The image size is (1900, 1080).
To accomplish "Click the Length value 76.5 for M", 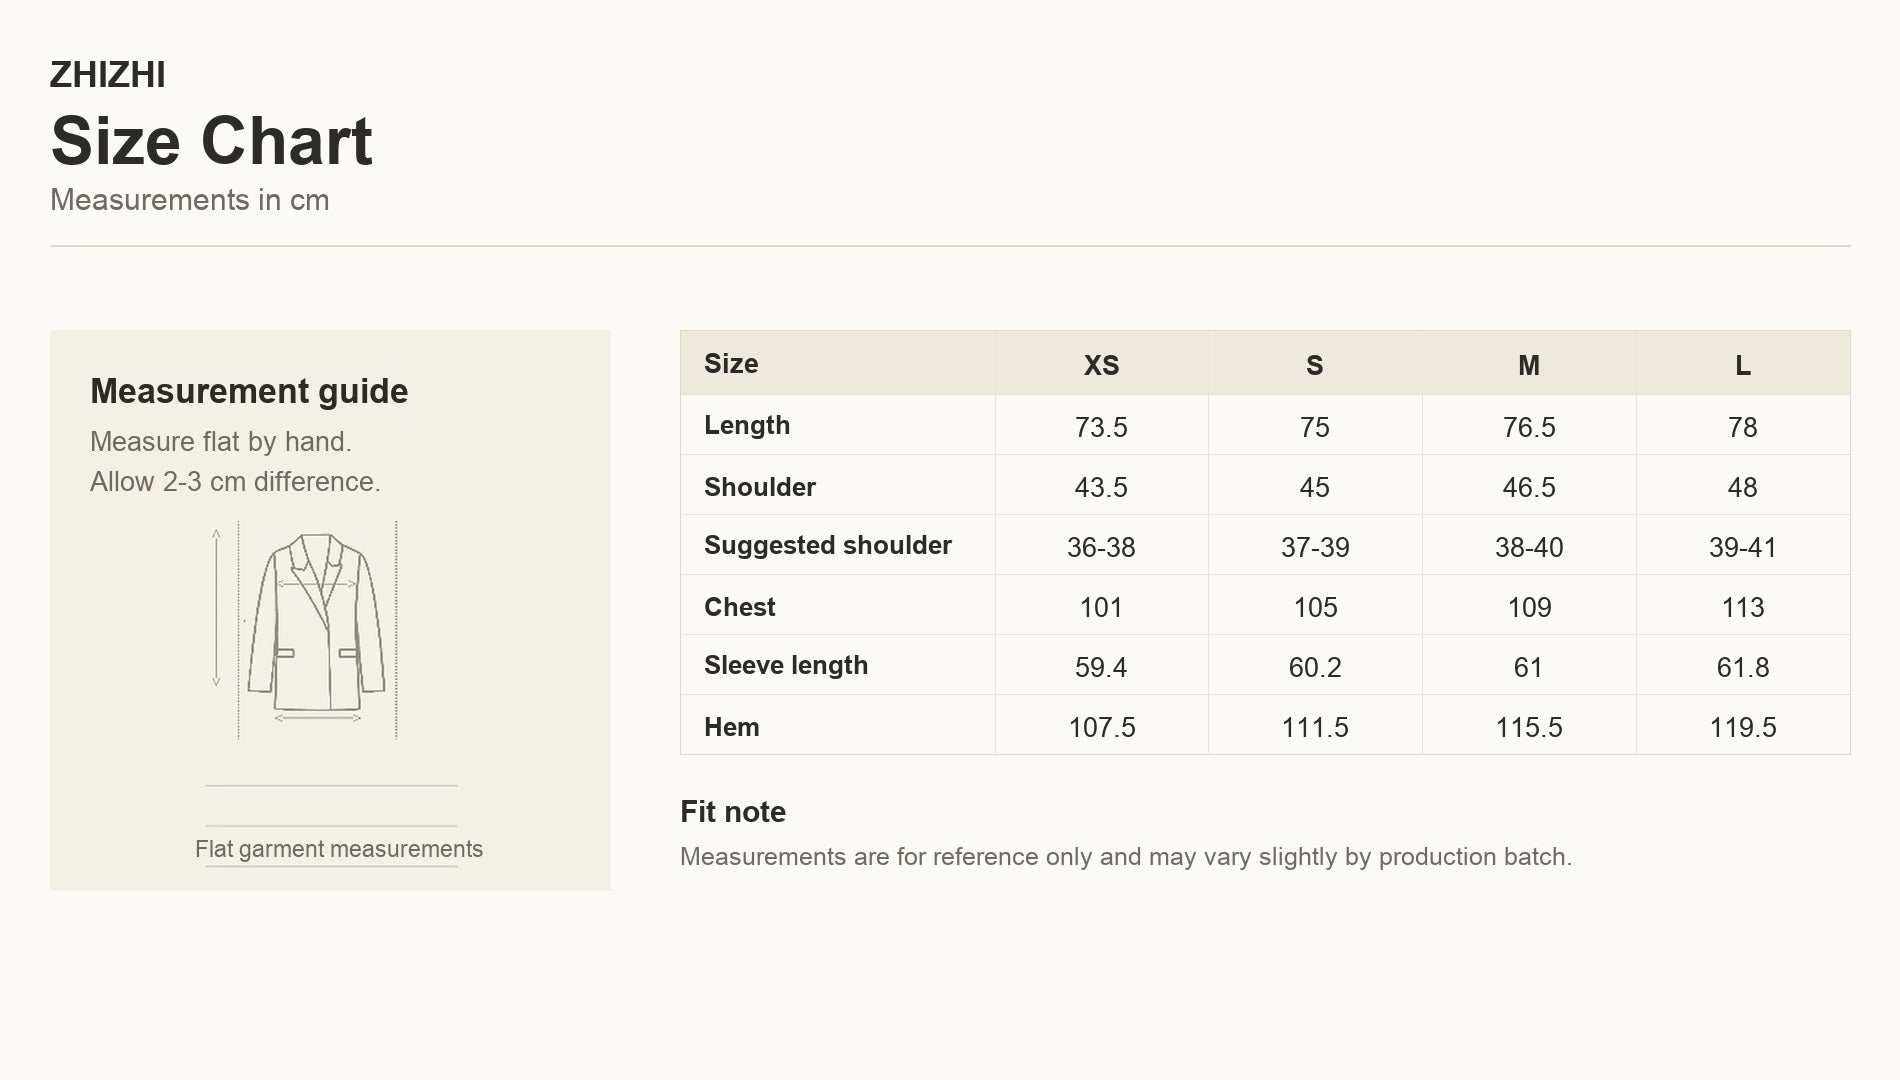I will (1529, 427).
